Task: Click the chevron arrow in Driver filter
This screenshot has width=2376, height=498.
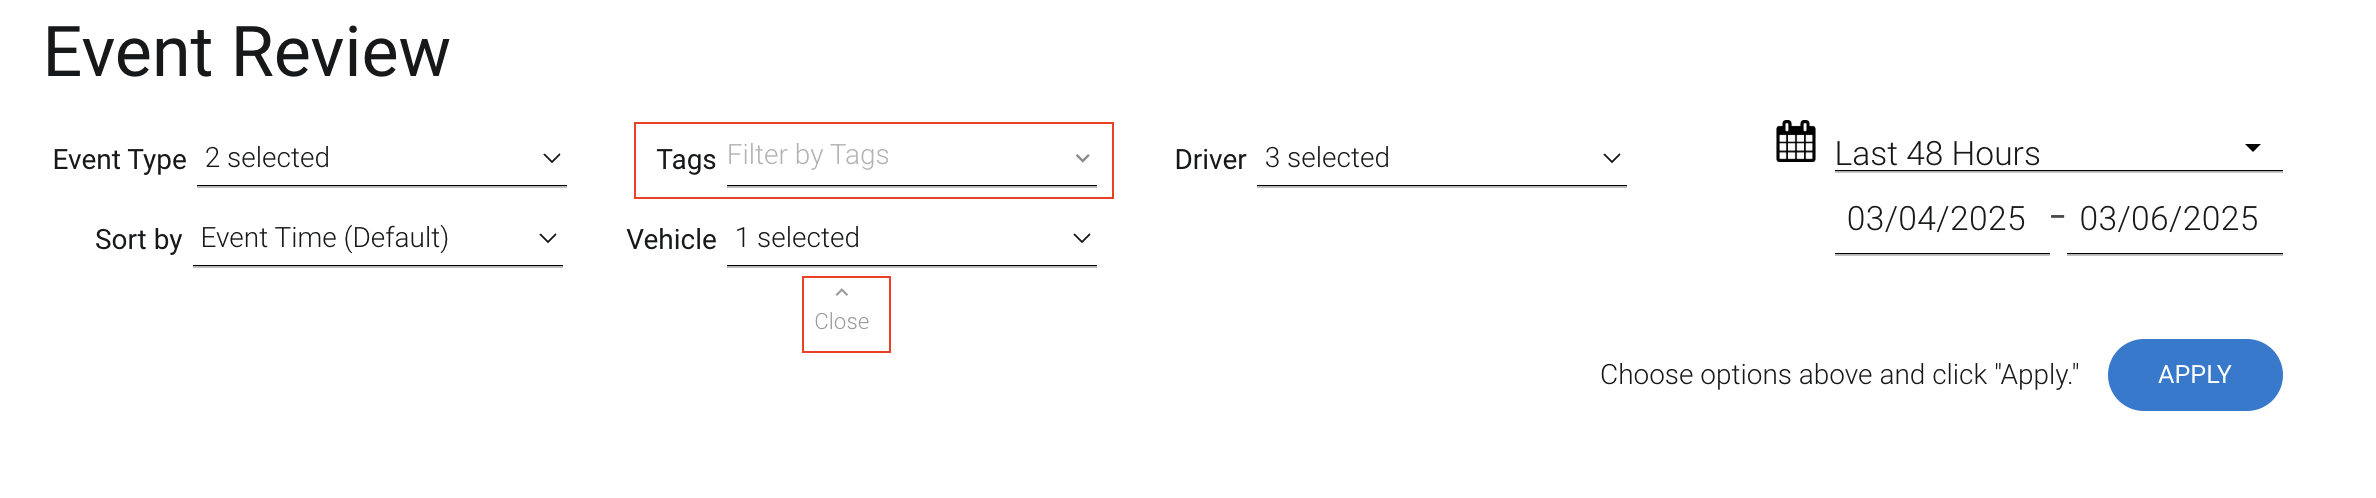Action: click(x=1611, y=158)
